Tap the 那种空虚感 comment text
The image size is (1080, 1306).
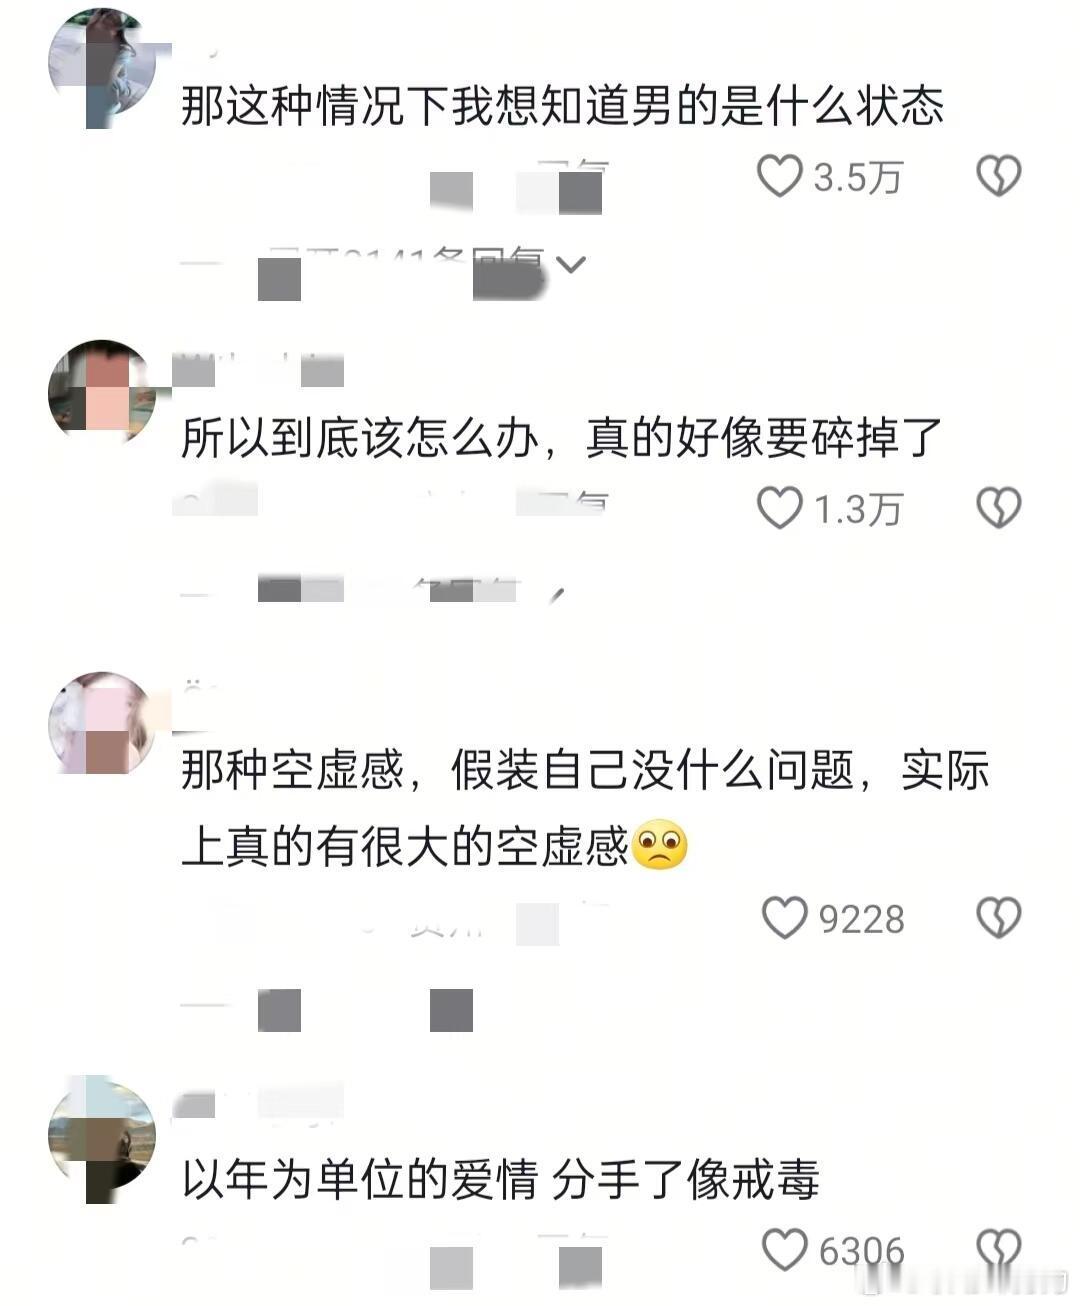click(x=585, y=809)
